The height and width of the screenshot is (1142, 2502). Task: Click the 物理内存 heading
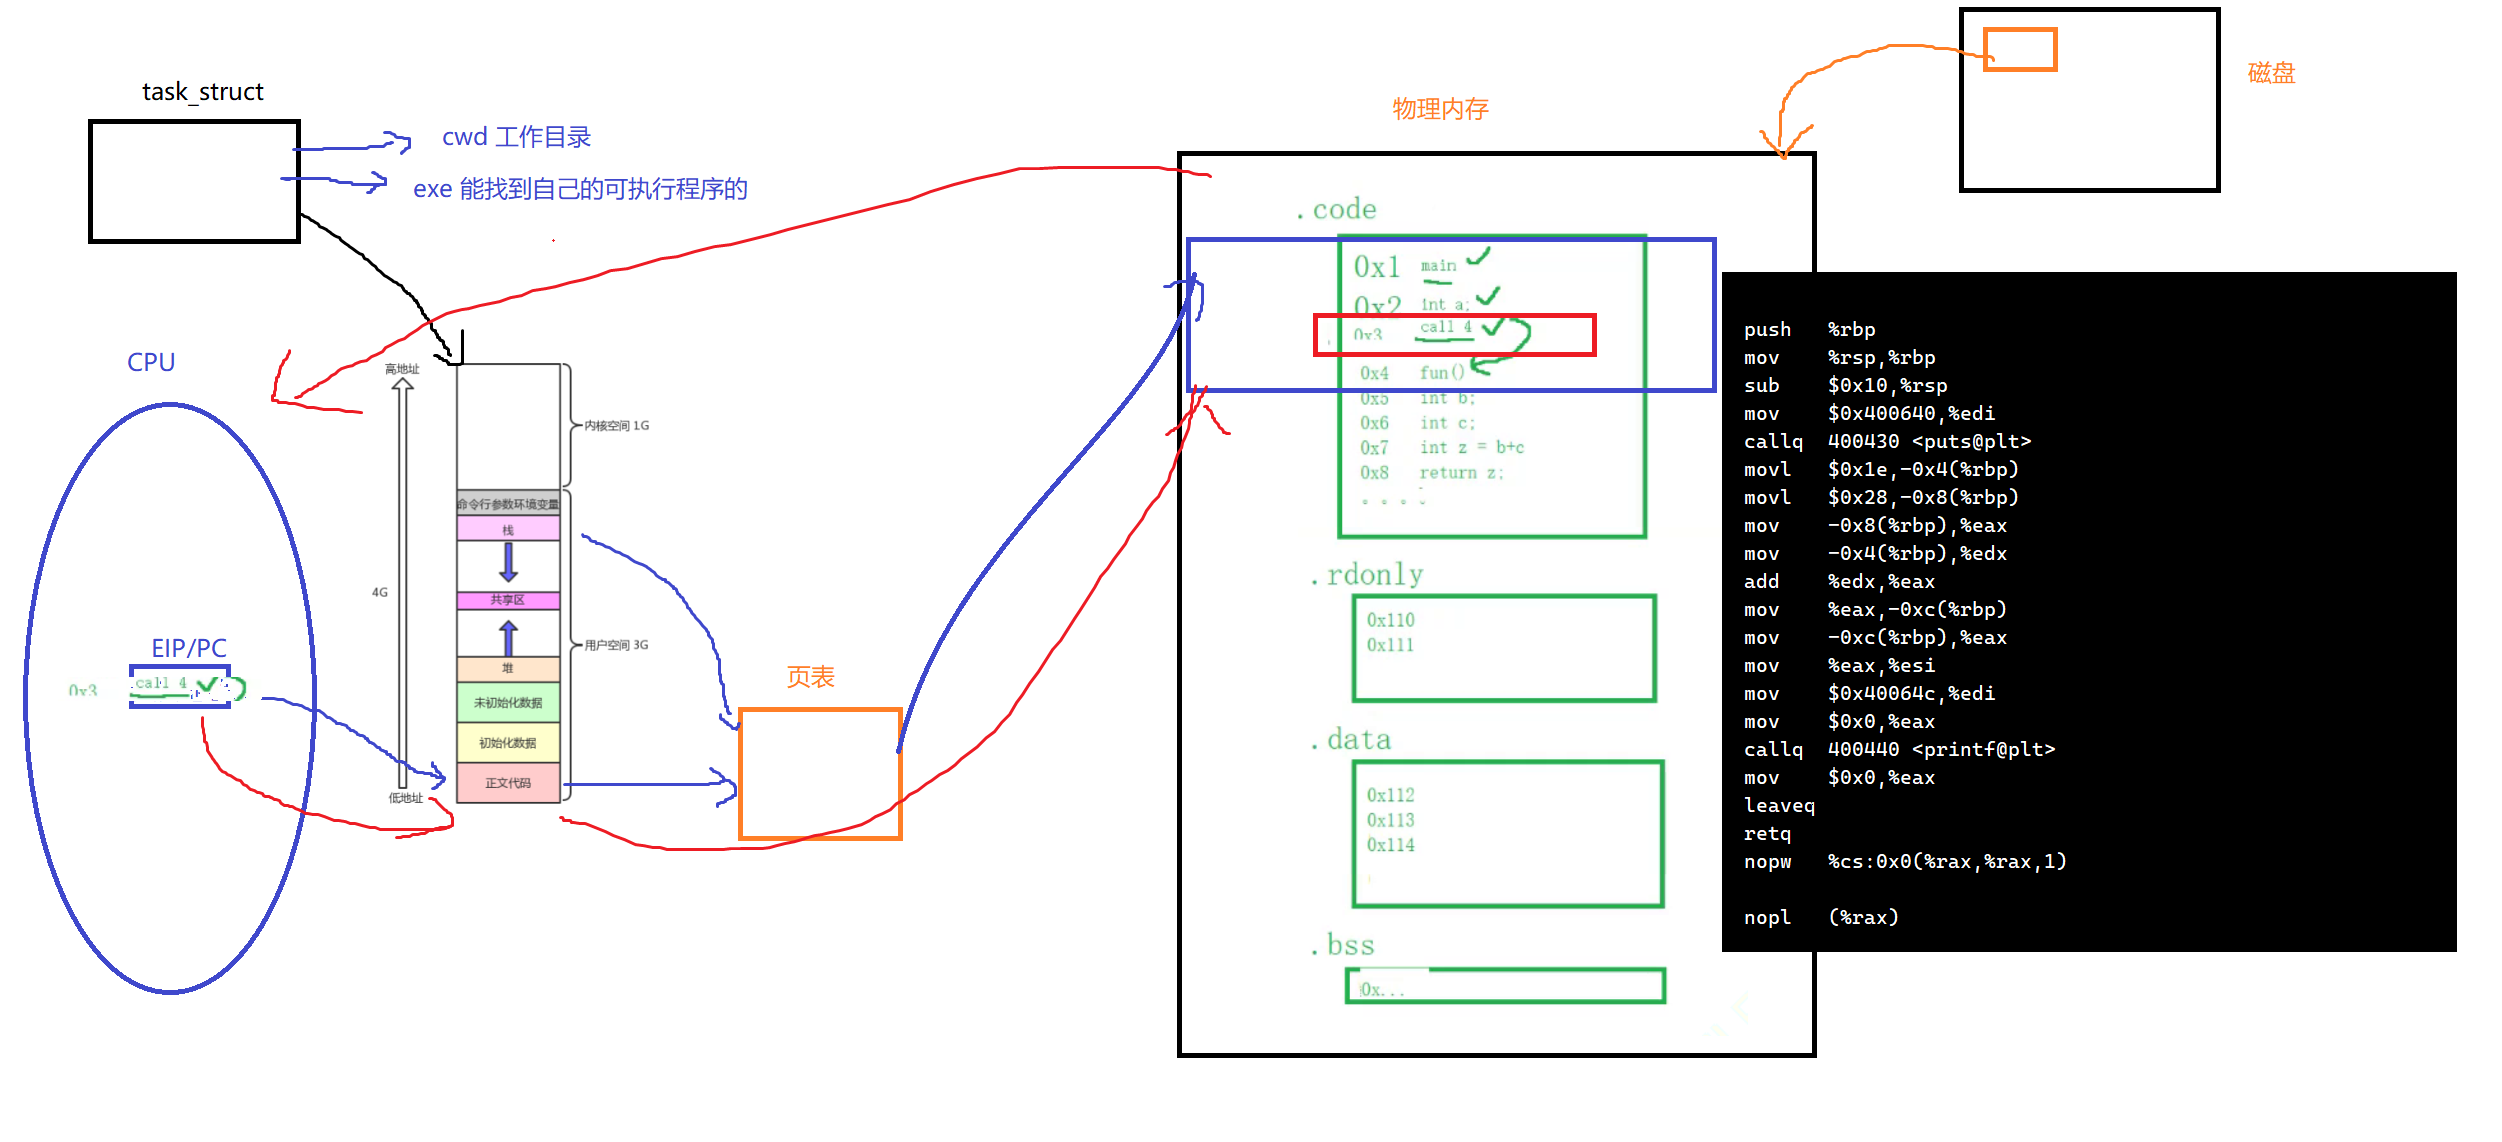(x=1440, y=109)
